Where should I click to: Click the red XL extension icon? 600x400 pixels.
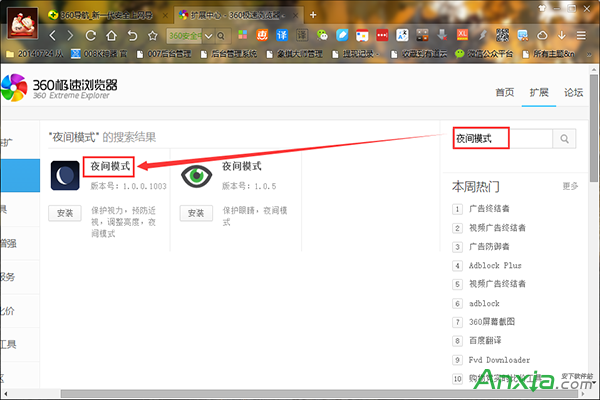click(462, 35)
